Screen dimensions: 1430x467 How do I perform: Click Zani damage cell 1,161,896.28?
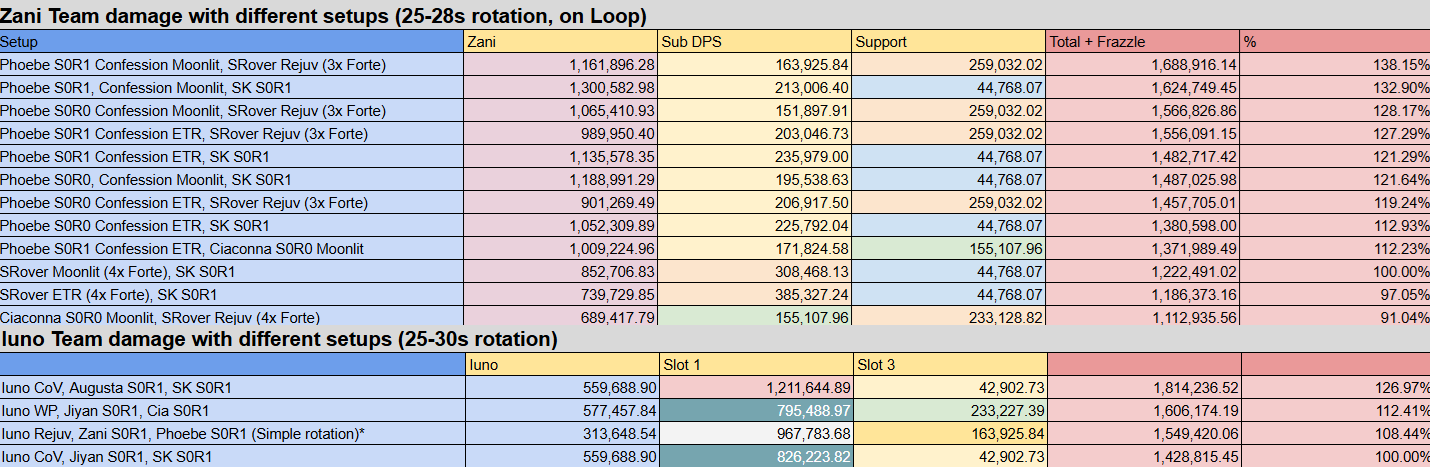[561, 65]
